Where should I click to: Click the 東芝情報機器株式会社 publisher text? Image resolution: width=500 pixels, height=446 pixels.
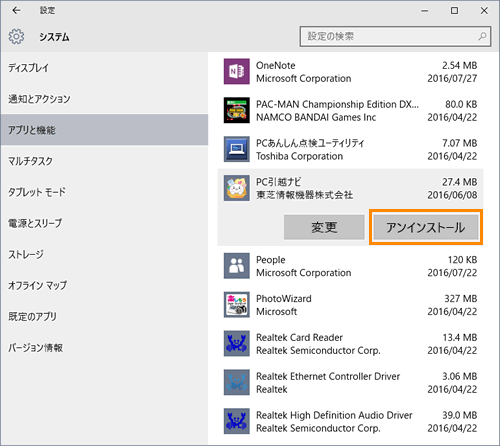(304, 195)
